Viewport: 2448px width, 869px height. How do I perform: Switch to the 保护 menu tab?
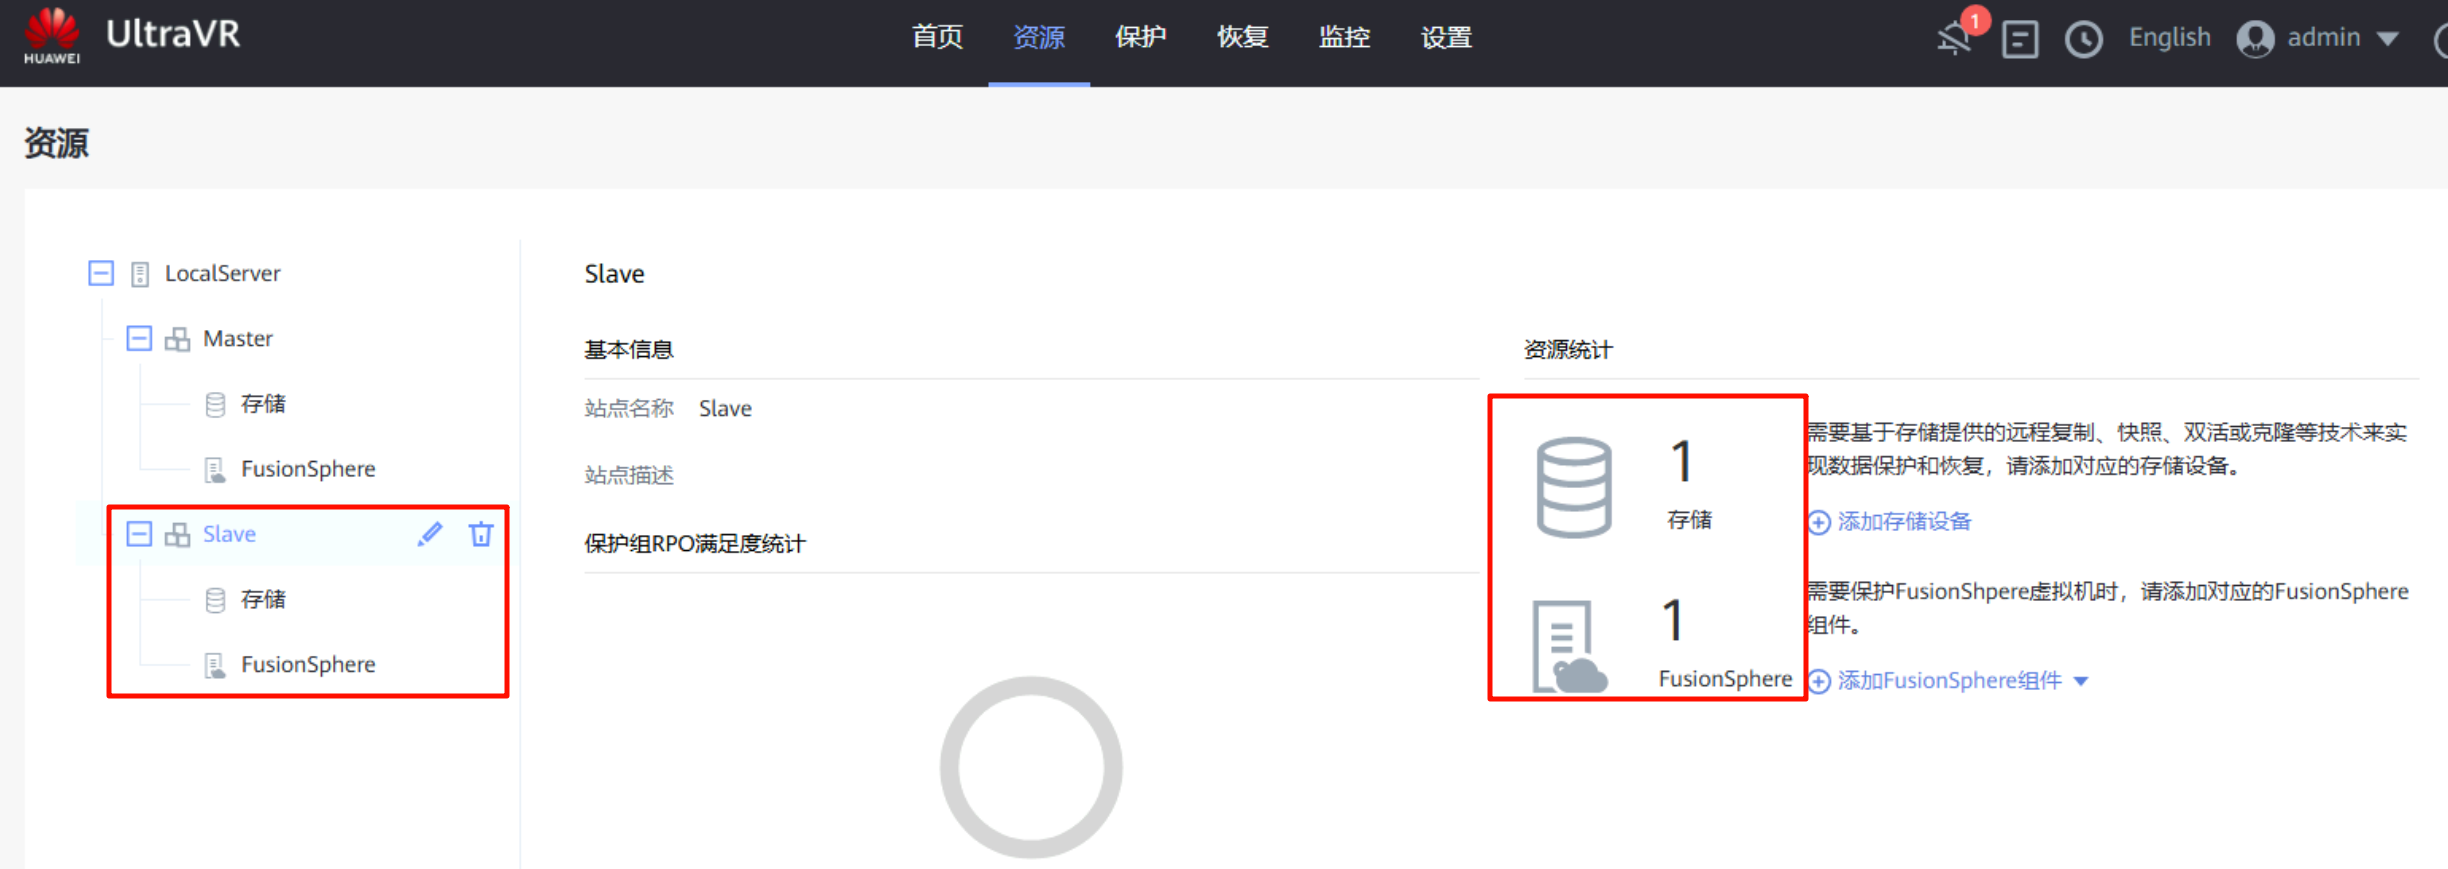pyautogui.click(x=1140, y=38)
